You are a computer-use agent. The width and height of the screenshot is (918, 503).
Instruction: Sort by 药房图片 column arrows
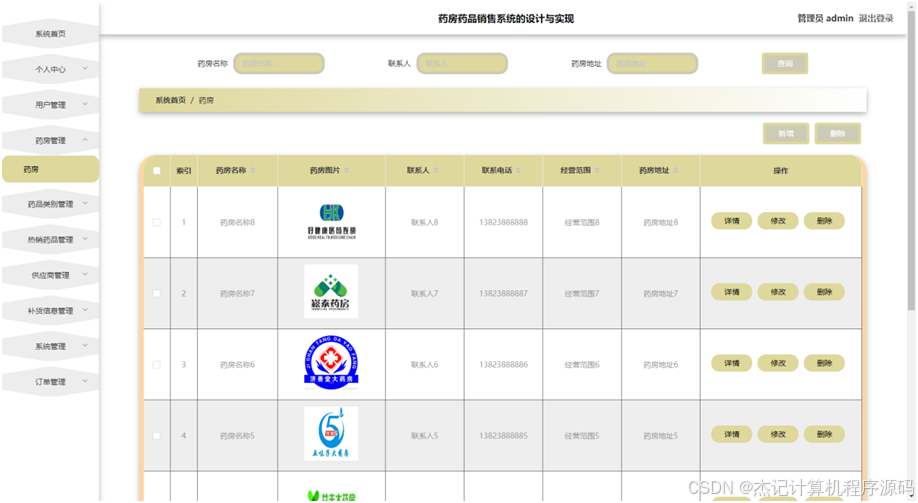pos(347,170)
